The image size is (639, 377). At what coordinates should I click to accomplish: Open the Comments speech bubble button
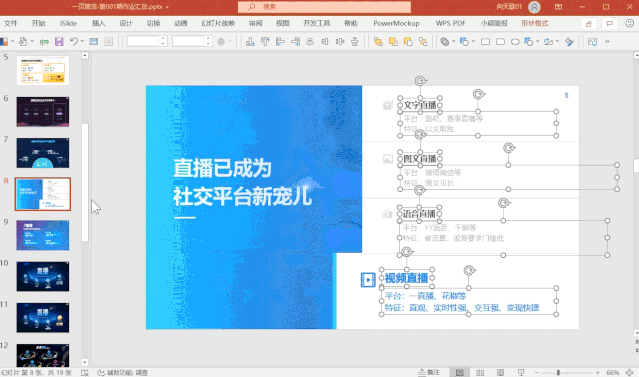pyautogui.click(x=610, y=24)
